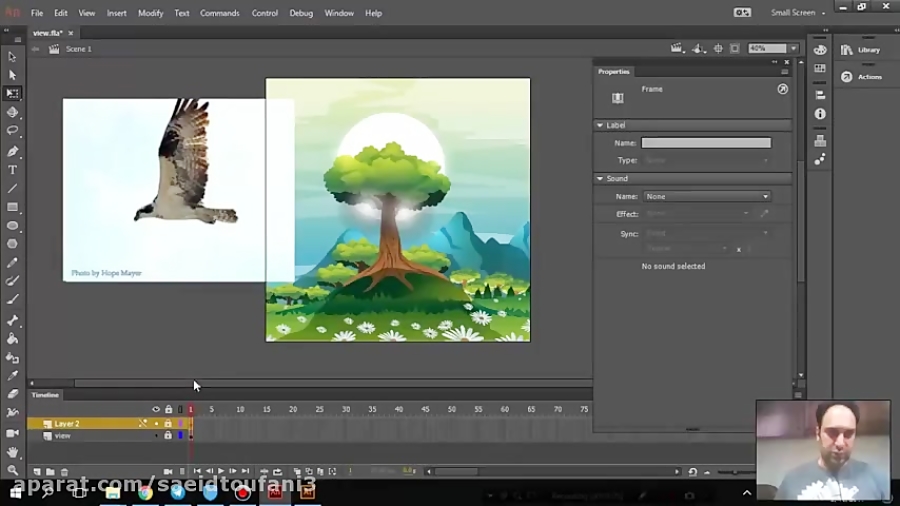The height and width of the screenshot is (506, 900).
Task: Open the Color panel icon
Action: pyautogui.click(x=820, y=50)
